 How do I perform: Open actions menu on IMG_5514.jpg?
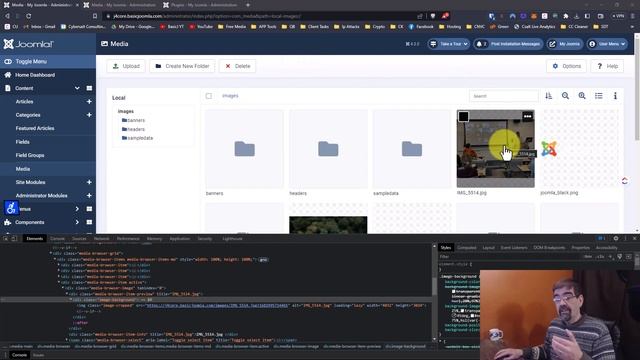527,117
